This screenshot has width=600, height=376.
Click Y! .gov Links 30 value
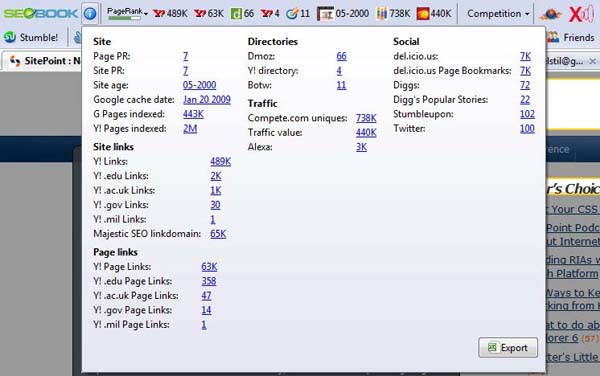215,205
